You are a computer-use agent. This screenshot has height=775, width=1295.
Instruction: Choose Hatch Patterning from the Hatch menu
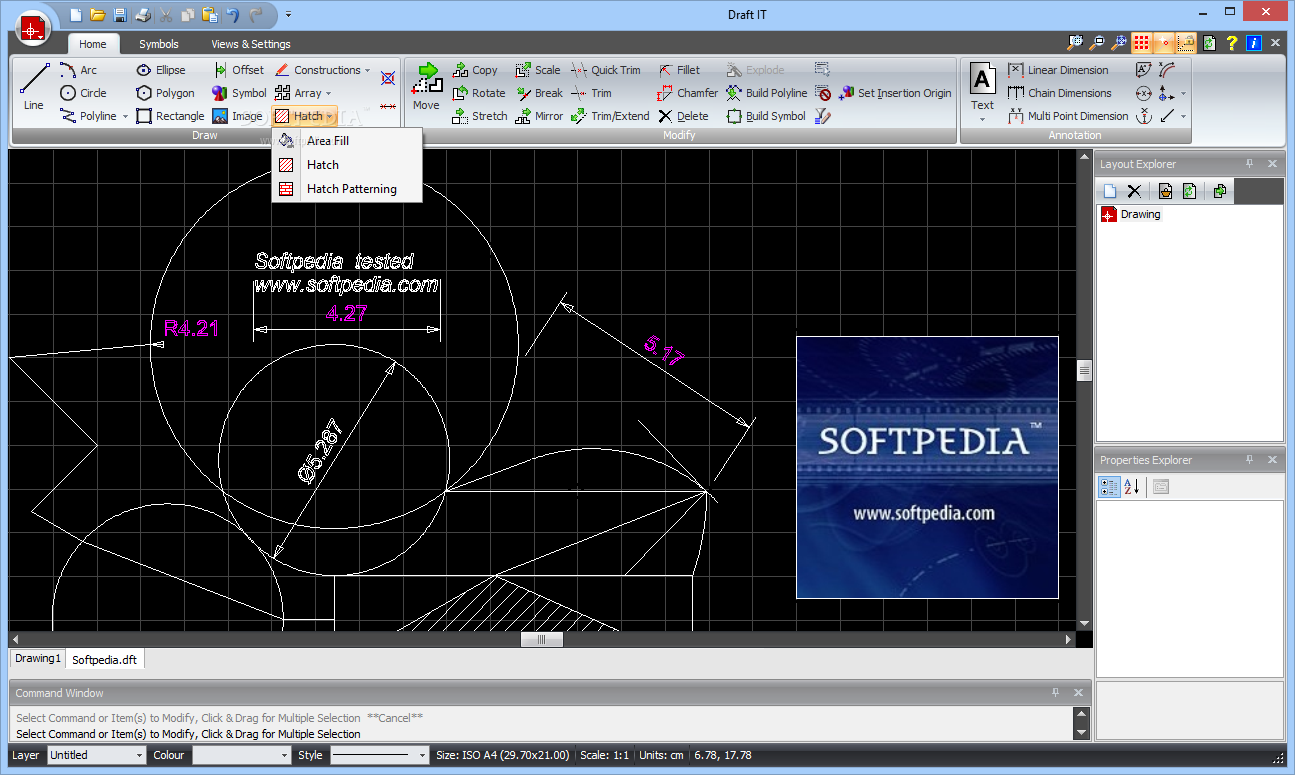coord(351,189)
